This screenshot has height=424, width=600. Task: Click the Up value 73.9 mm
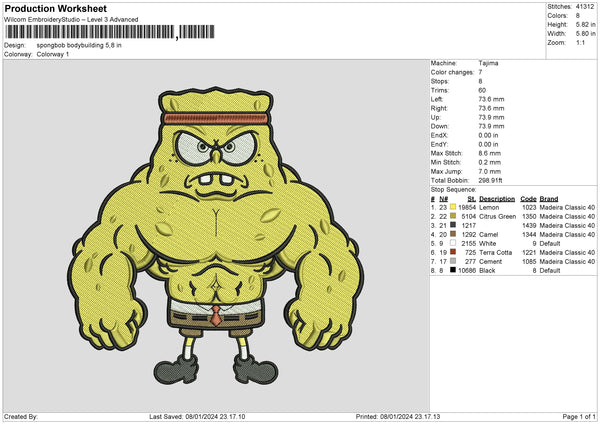coord(491,117)
